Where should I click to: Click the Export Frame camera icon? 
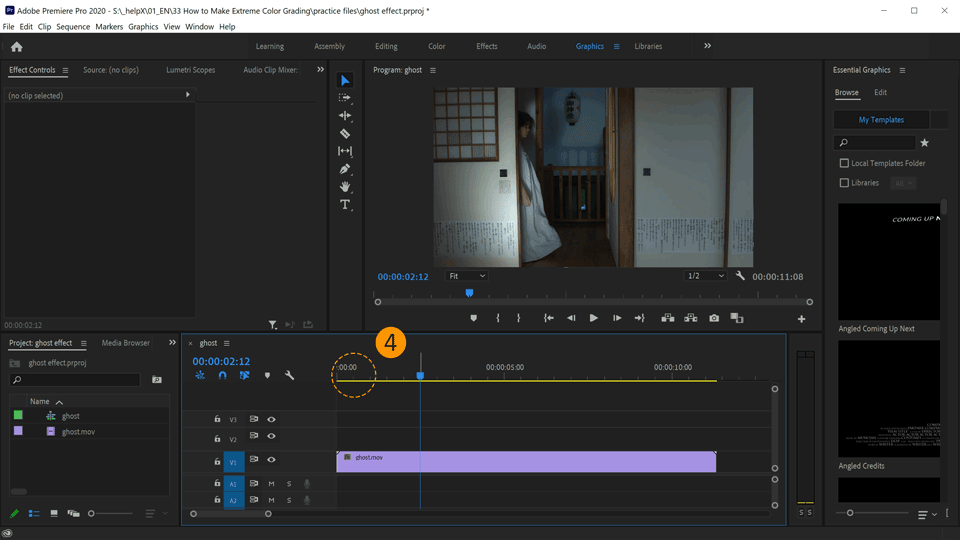[x=714, y=318]
